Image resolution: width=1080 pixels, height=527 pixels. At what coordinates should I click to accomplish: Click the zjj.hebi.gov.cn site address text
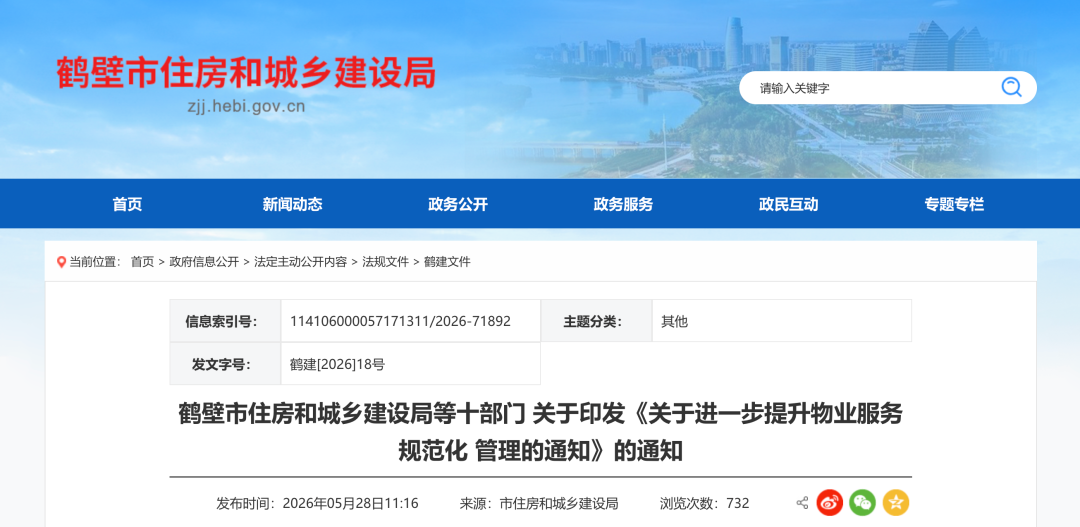point(246,107)
